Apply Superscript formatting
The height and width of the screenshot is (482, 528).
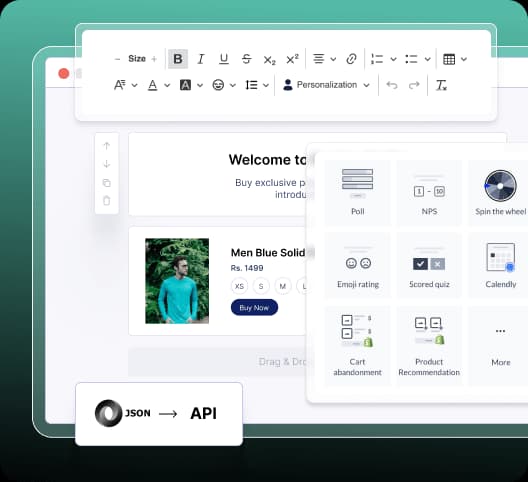292,59
